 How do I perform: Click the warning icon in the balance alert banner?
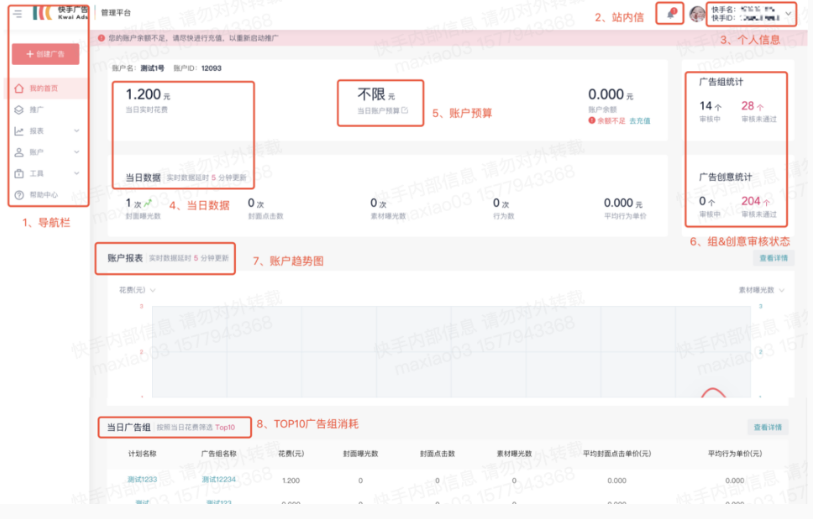[x=102, y=38]
